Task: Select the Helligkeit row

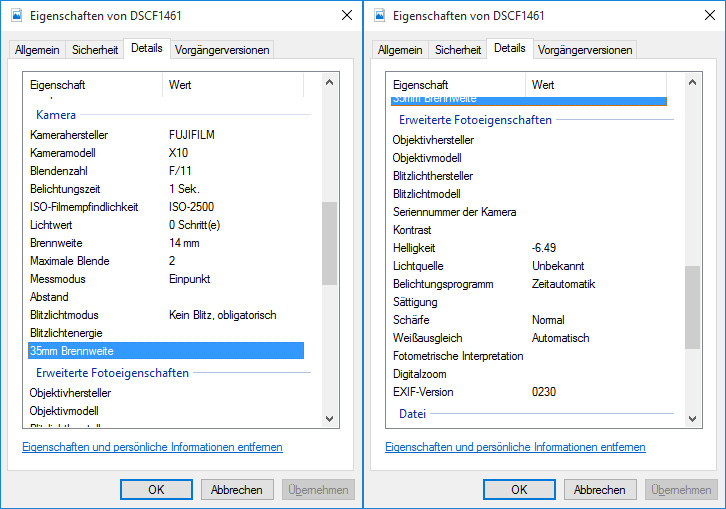Action: pyautogui.click(x=529, y=248)
